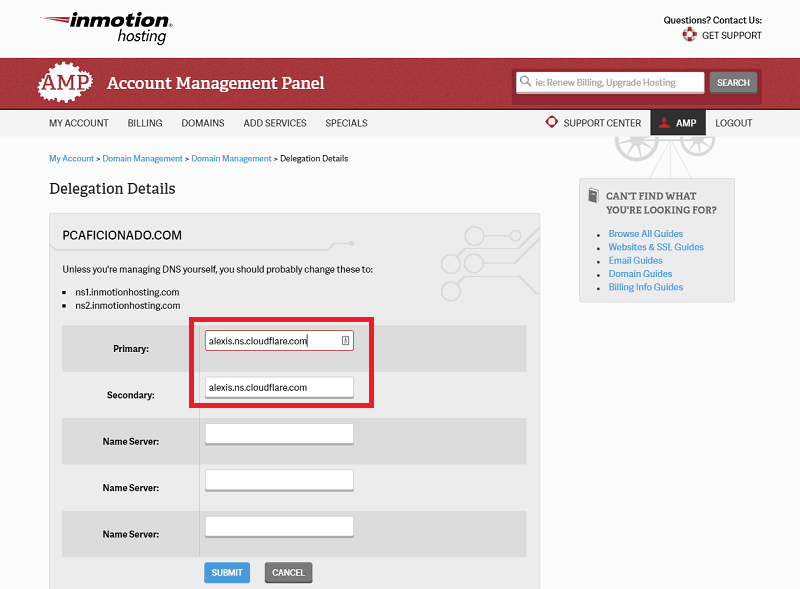
Task: Click the Primary nameserver field
Action: pyautogui.click(x=279, y=340)
